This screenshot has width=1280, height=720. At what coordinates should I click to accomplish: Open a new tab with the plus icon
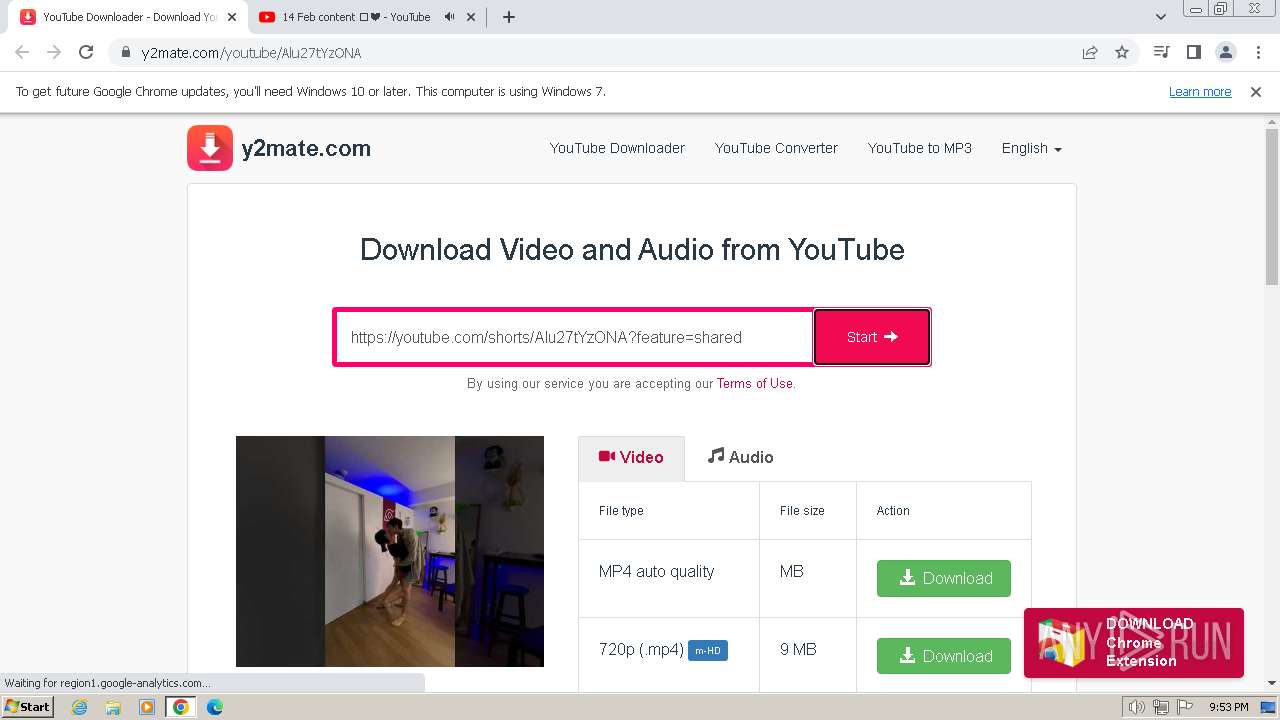coord(508,17)
